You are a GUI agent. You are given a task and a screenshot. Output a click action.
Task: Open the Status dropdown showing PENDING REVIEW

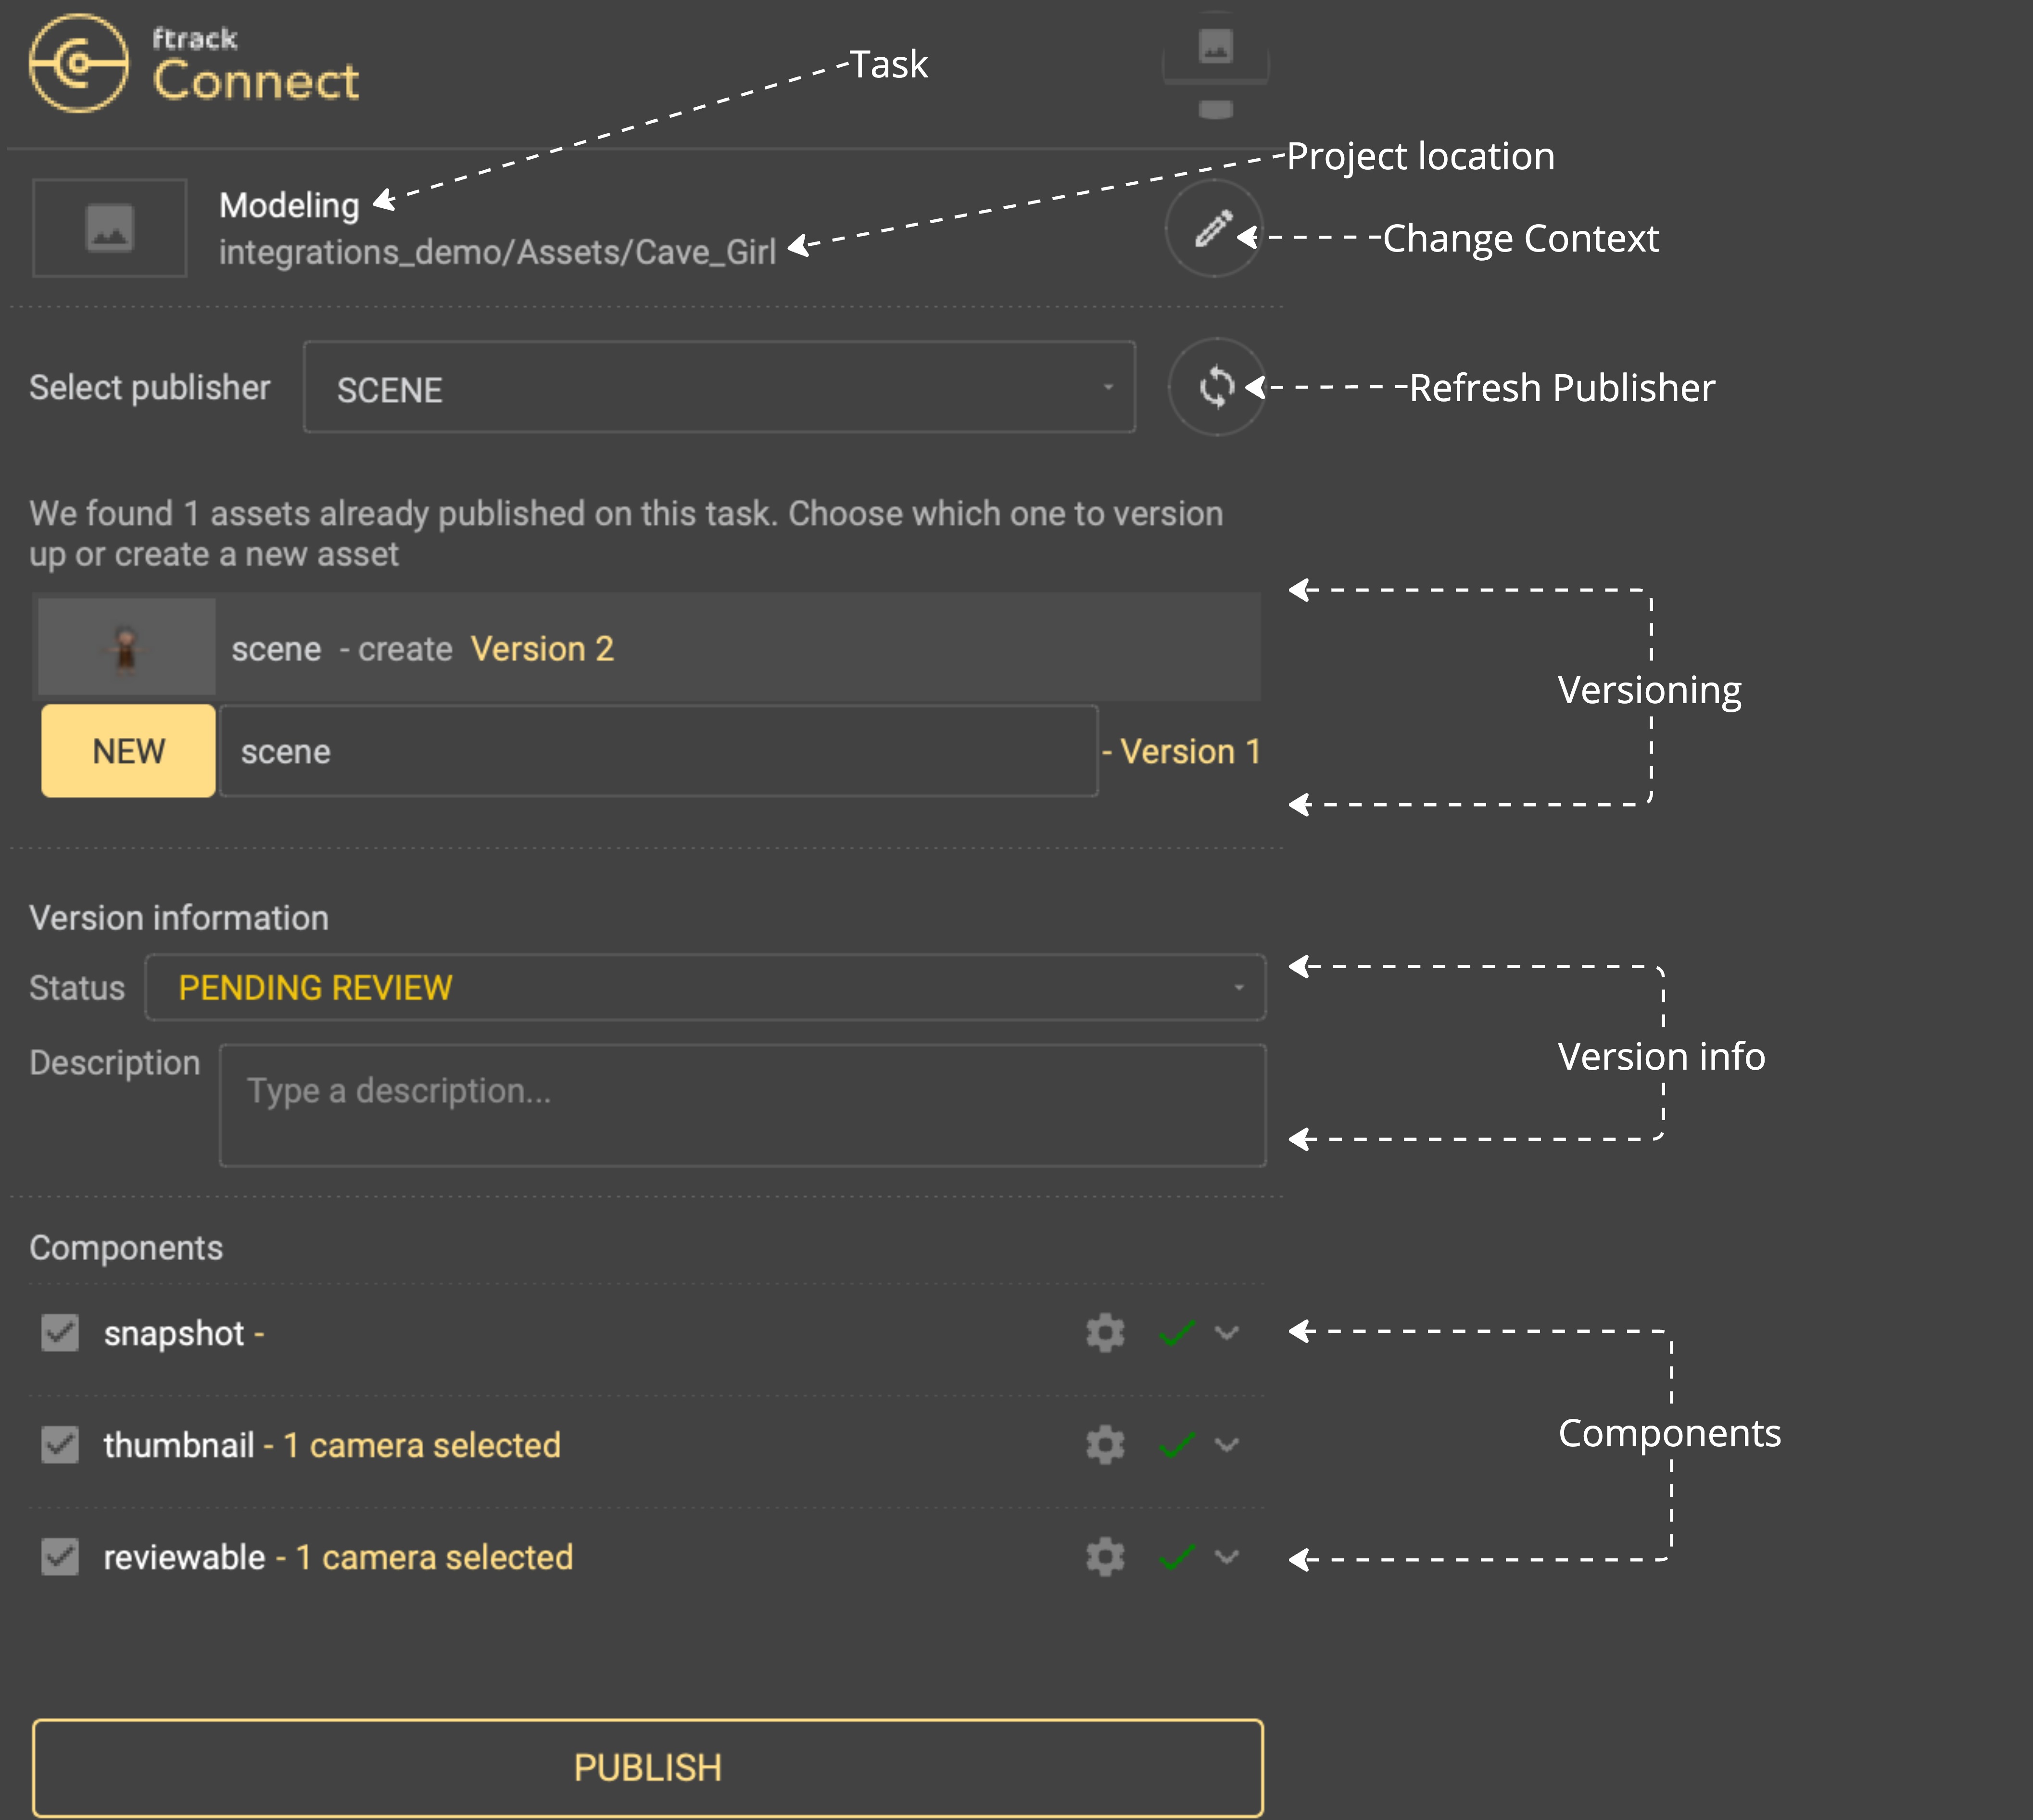point(705,987)
